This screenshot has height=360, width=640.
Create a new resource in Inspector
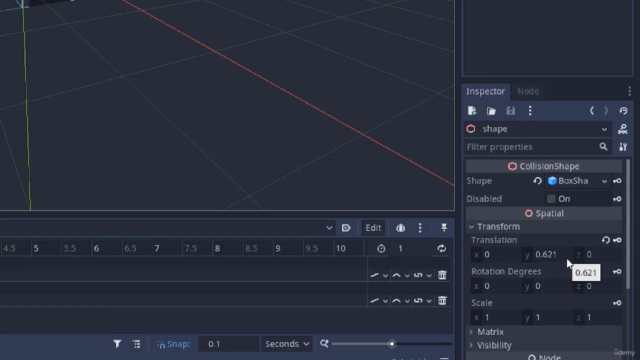(x=472, y=111)
